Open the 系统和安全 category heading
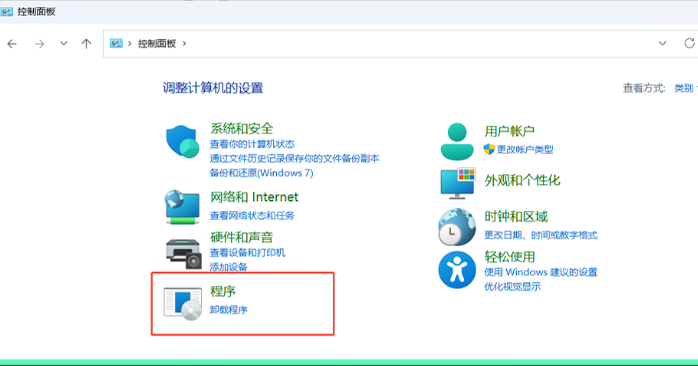The width and height of the screenshot is (698, 366). [x=241, y=128]
